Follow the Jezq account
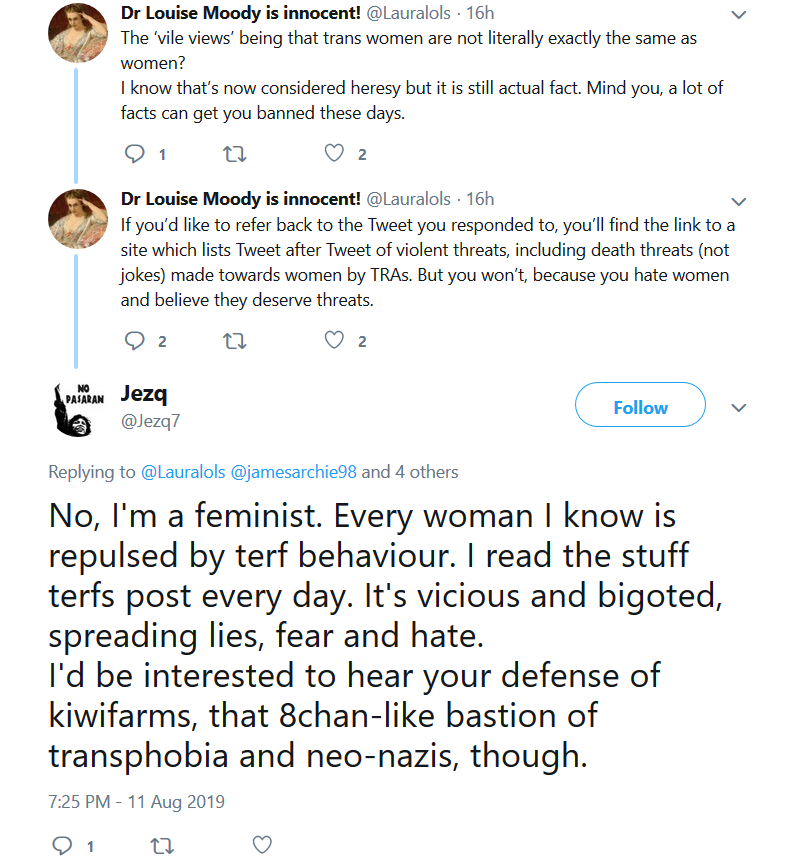This screenshot has height=864, width=793. [x=640, y=404]
